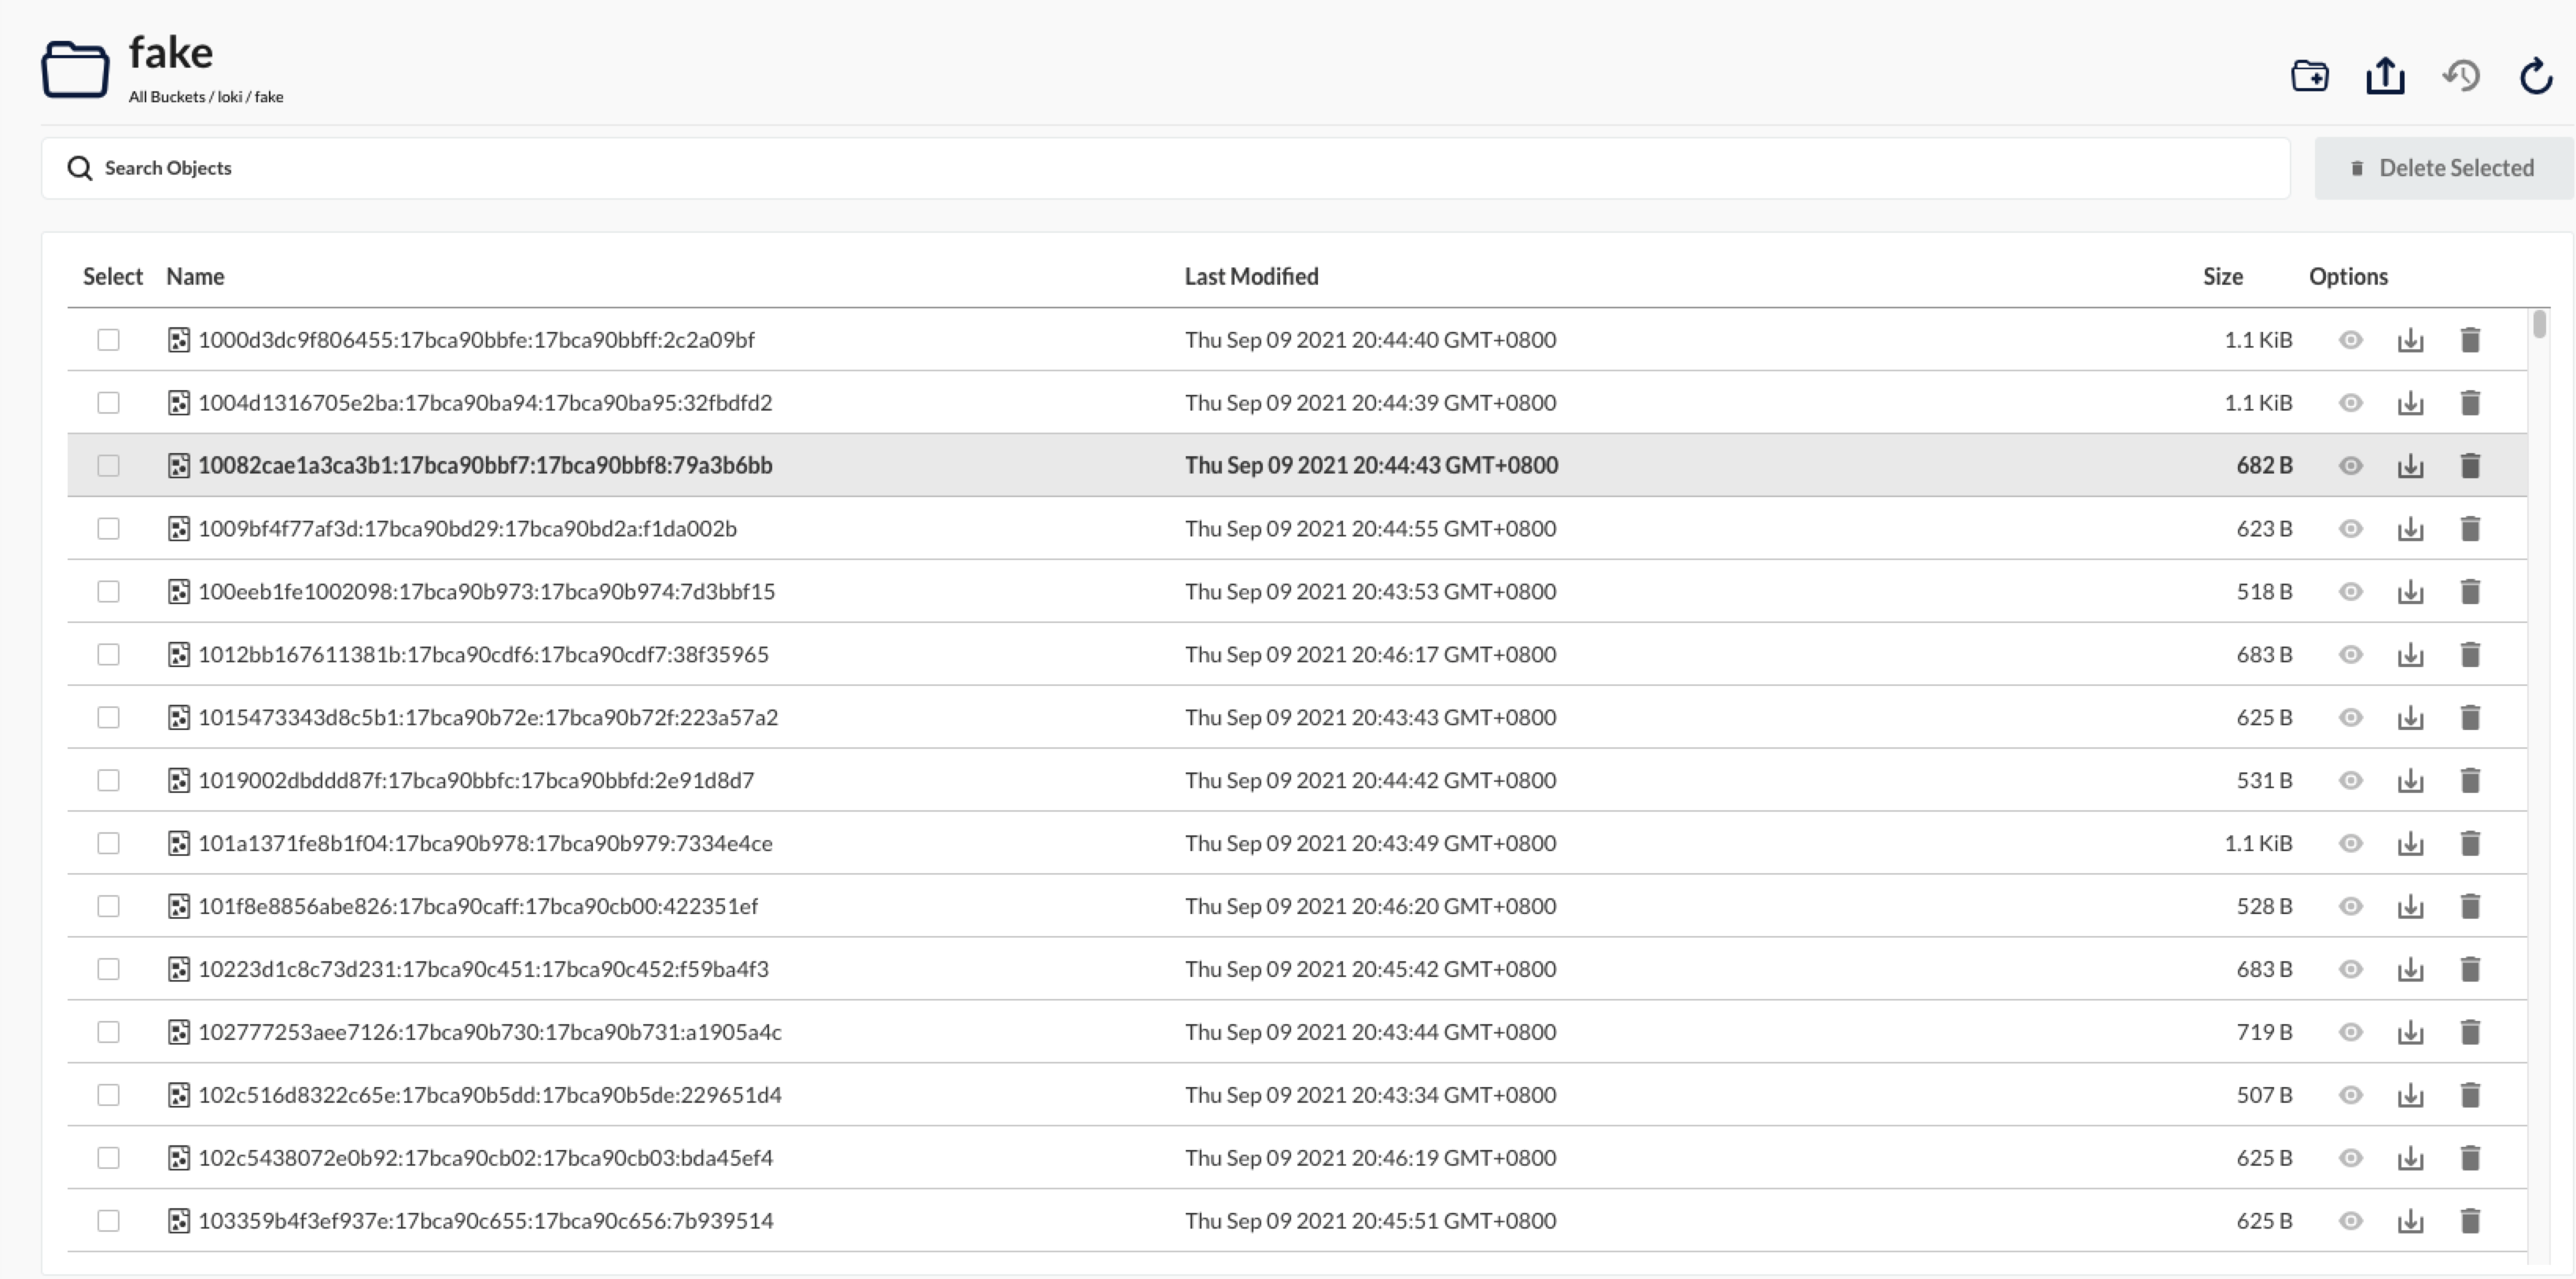Viewport: 2576px width, 1279px height.
Task: Click the 507 B size cell
Action: [x=2264, y=1095]
